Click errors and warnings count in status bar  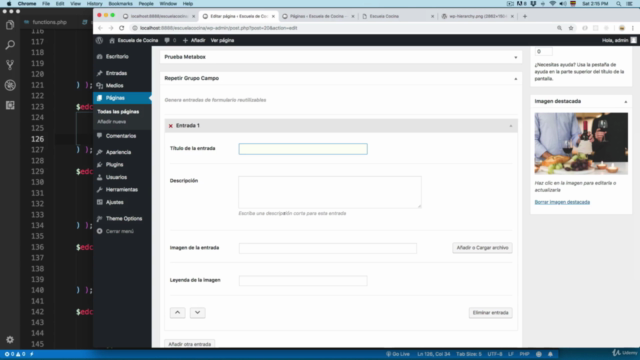(15, 354)
